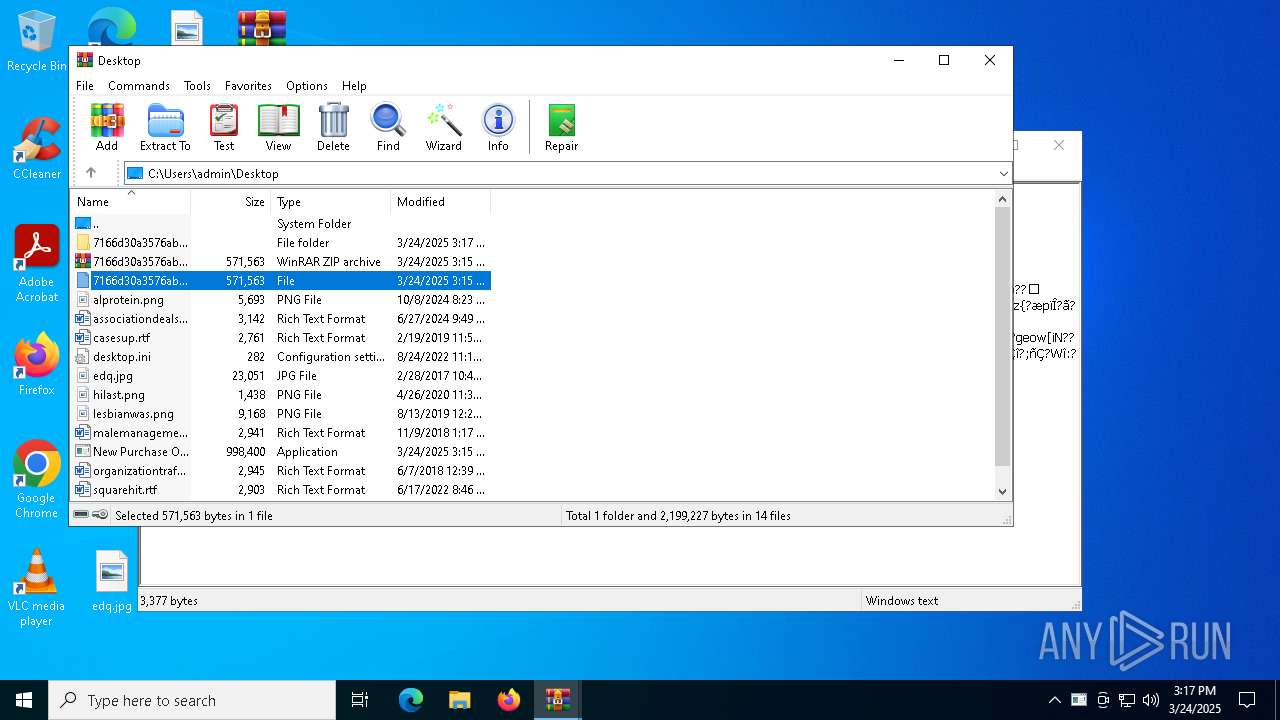Viewport: 1280px width, 720px height.
Task: Select New Purchase O... application file
Action: click(281, 452)
